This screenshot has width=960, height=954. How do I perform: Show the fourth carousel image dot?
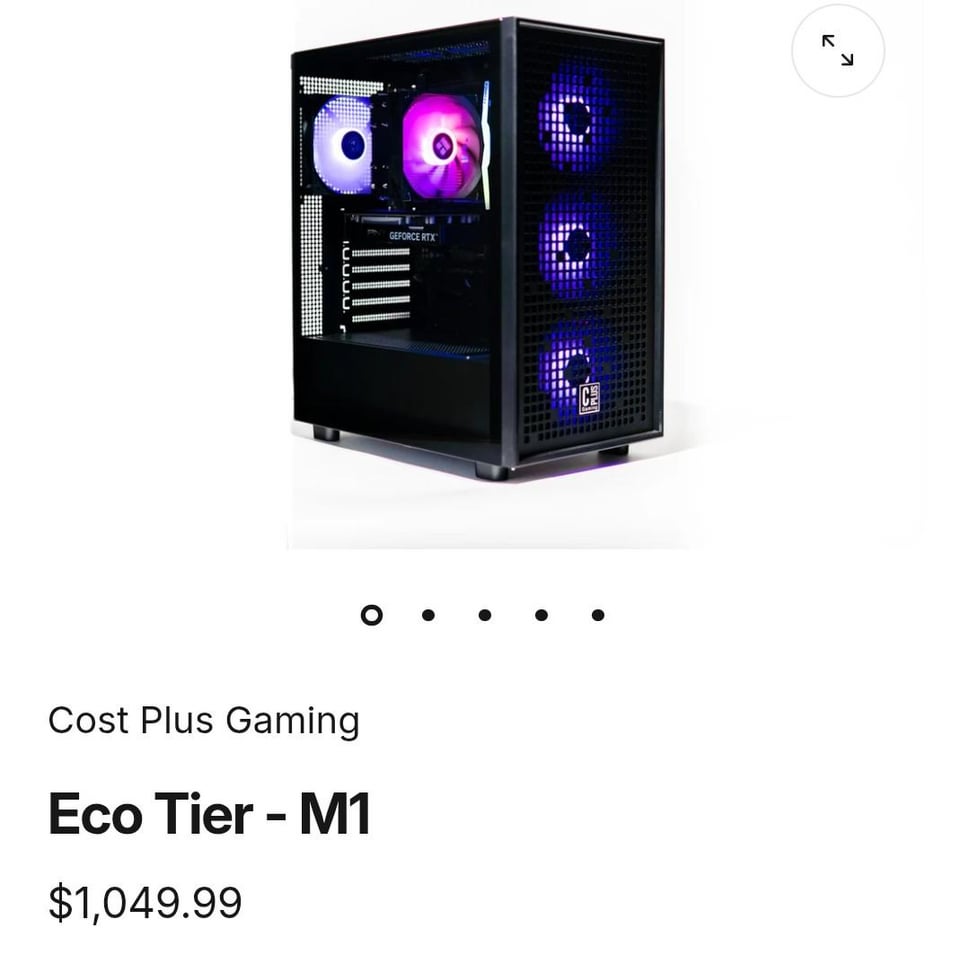(x=541, y=615)
